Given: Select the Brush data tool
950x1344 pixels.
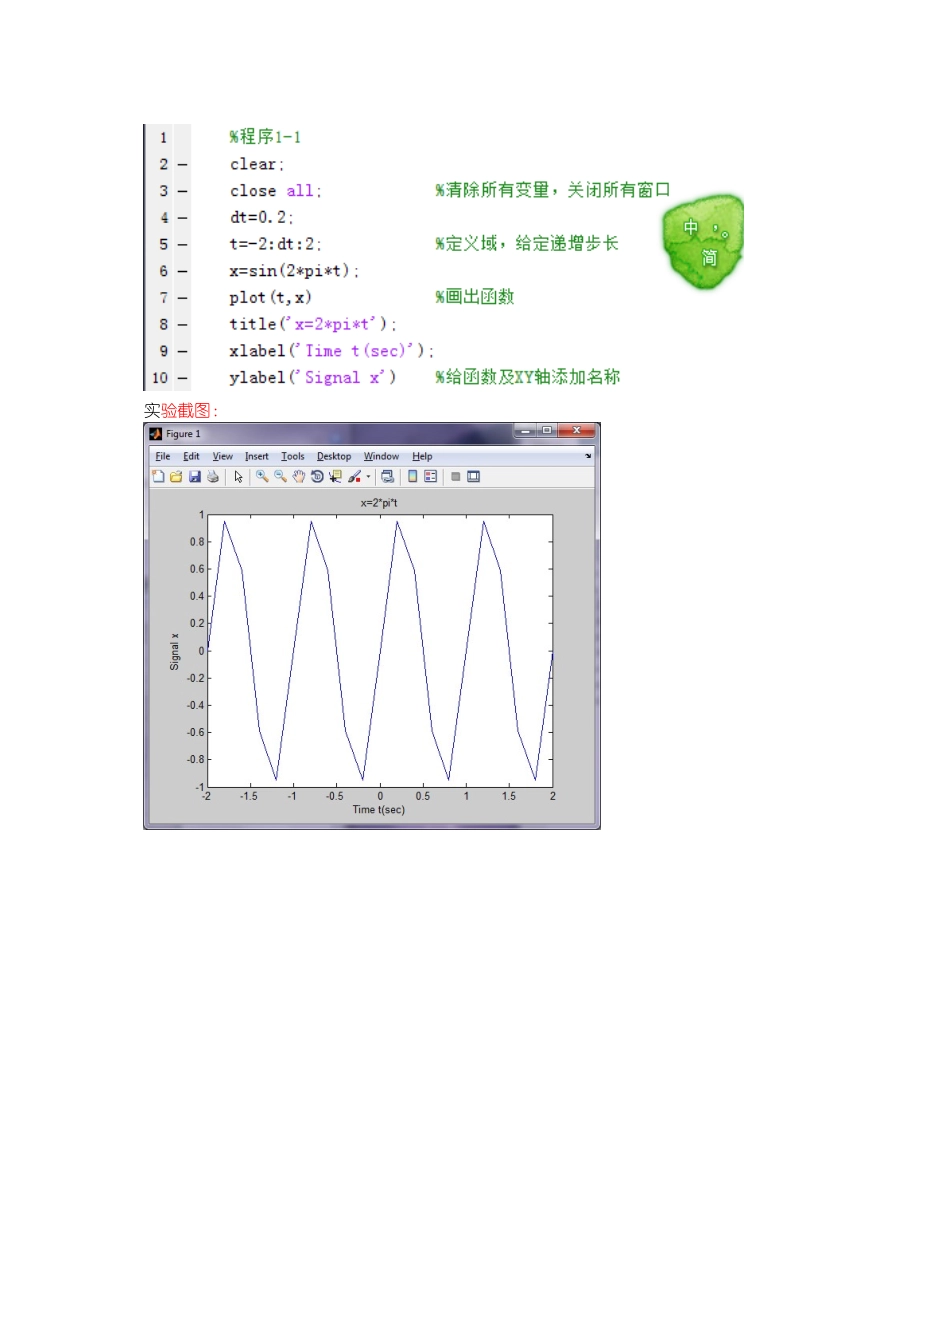Looking at the screenshot, I should click(354, 477).
